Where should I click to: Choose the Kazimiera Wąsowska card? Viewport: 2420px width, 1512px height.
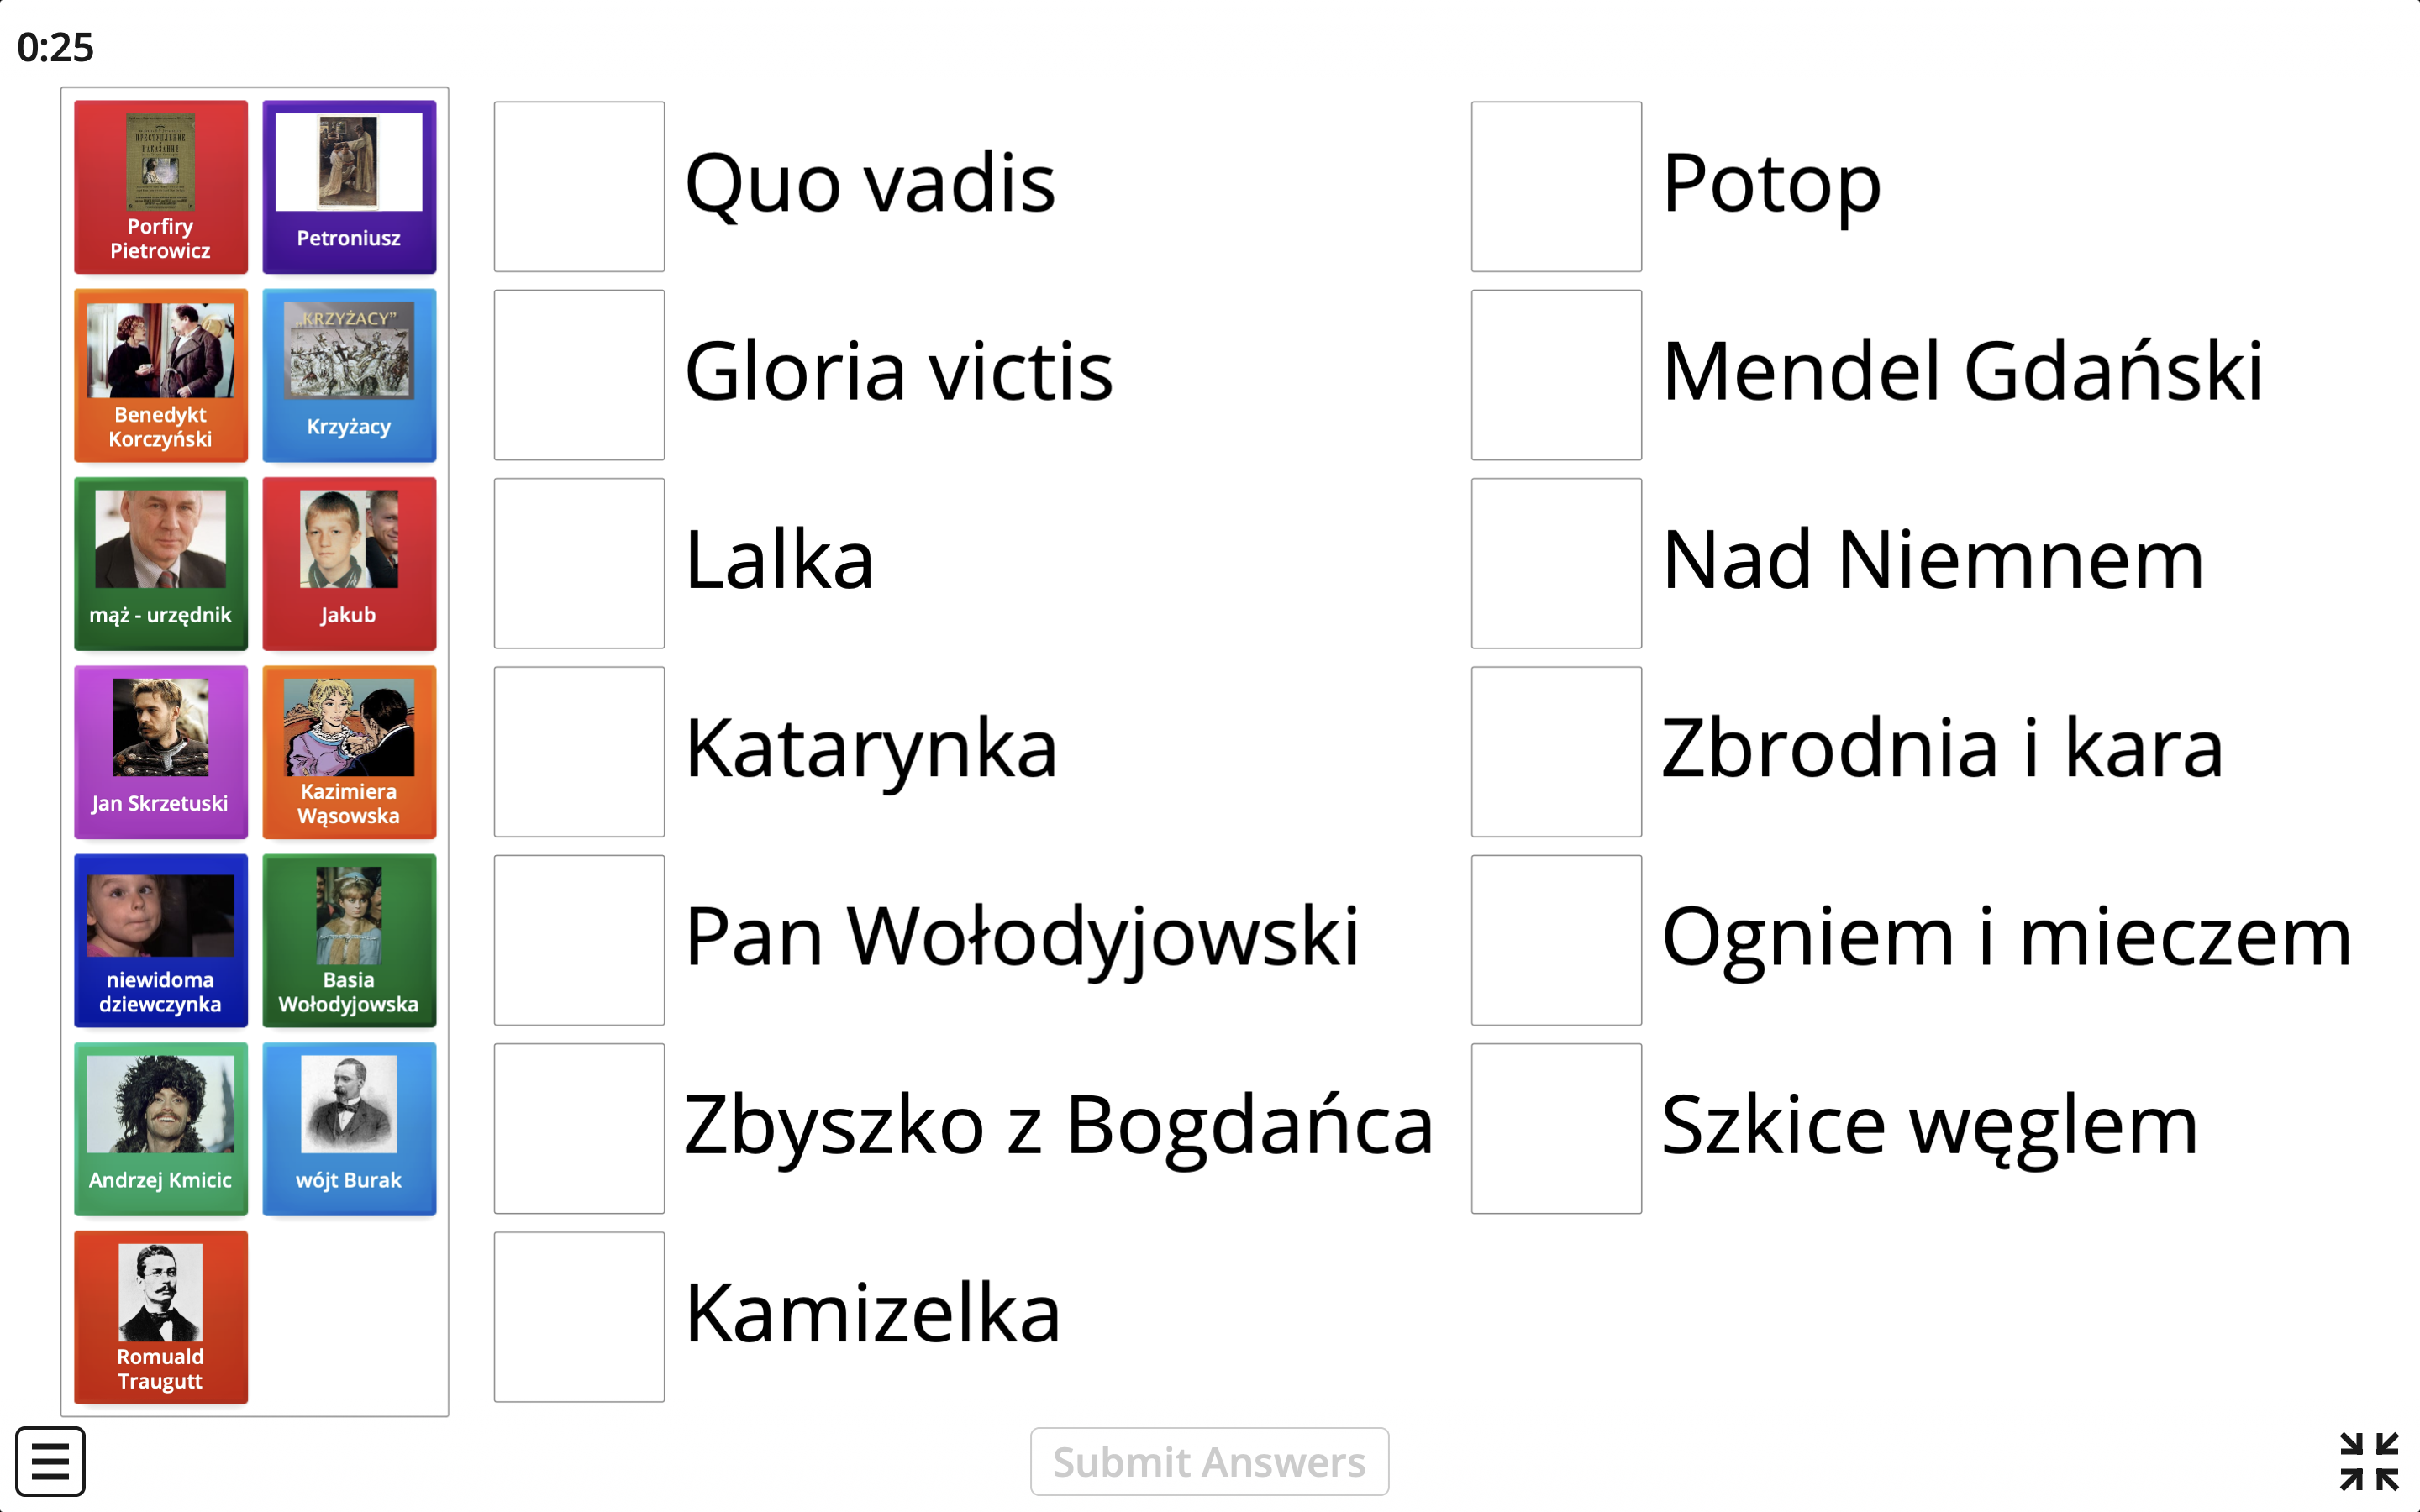pos(349,752)
